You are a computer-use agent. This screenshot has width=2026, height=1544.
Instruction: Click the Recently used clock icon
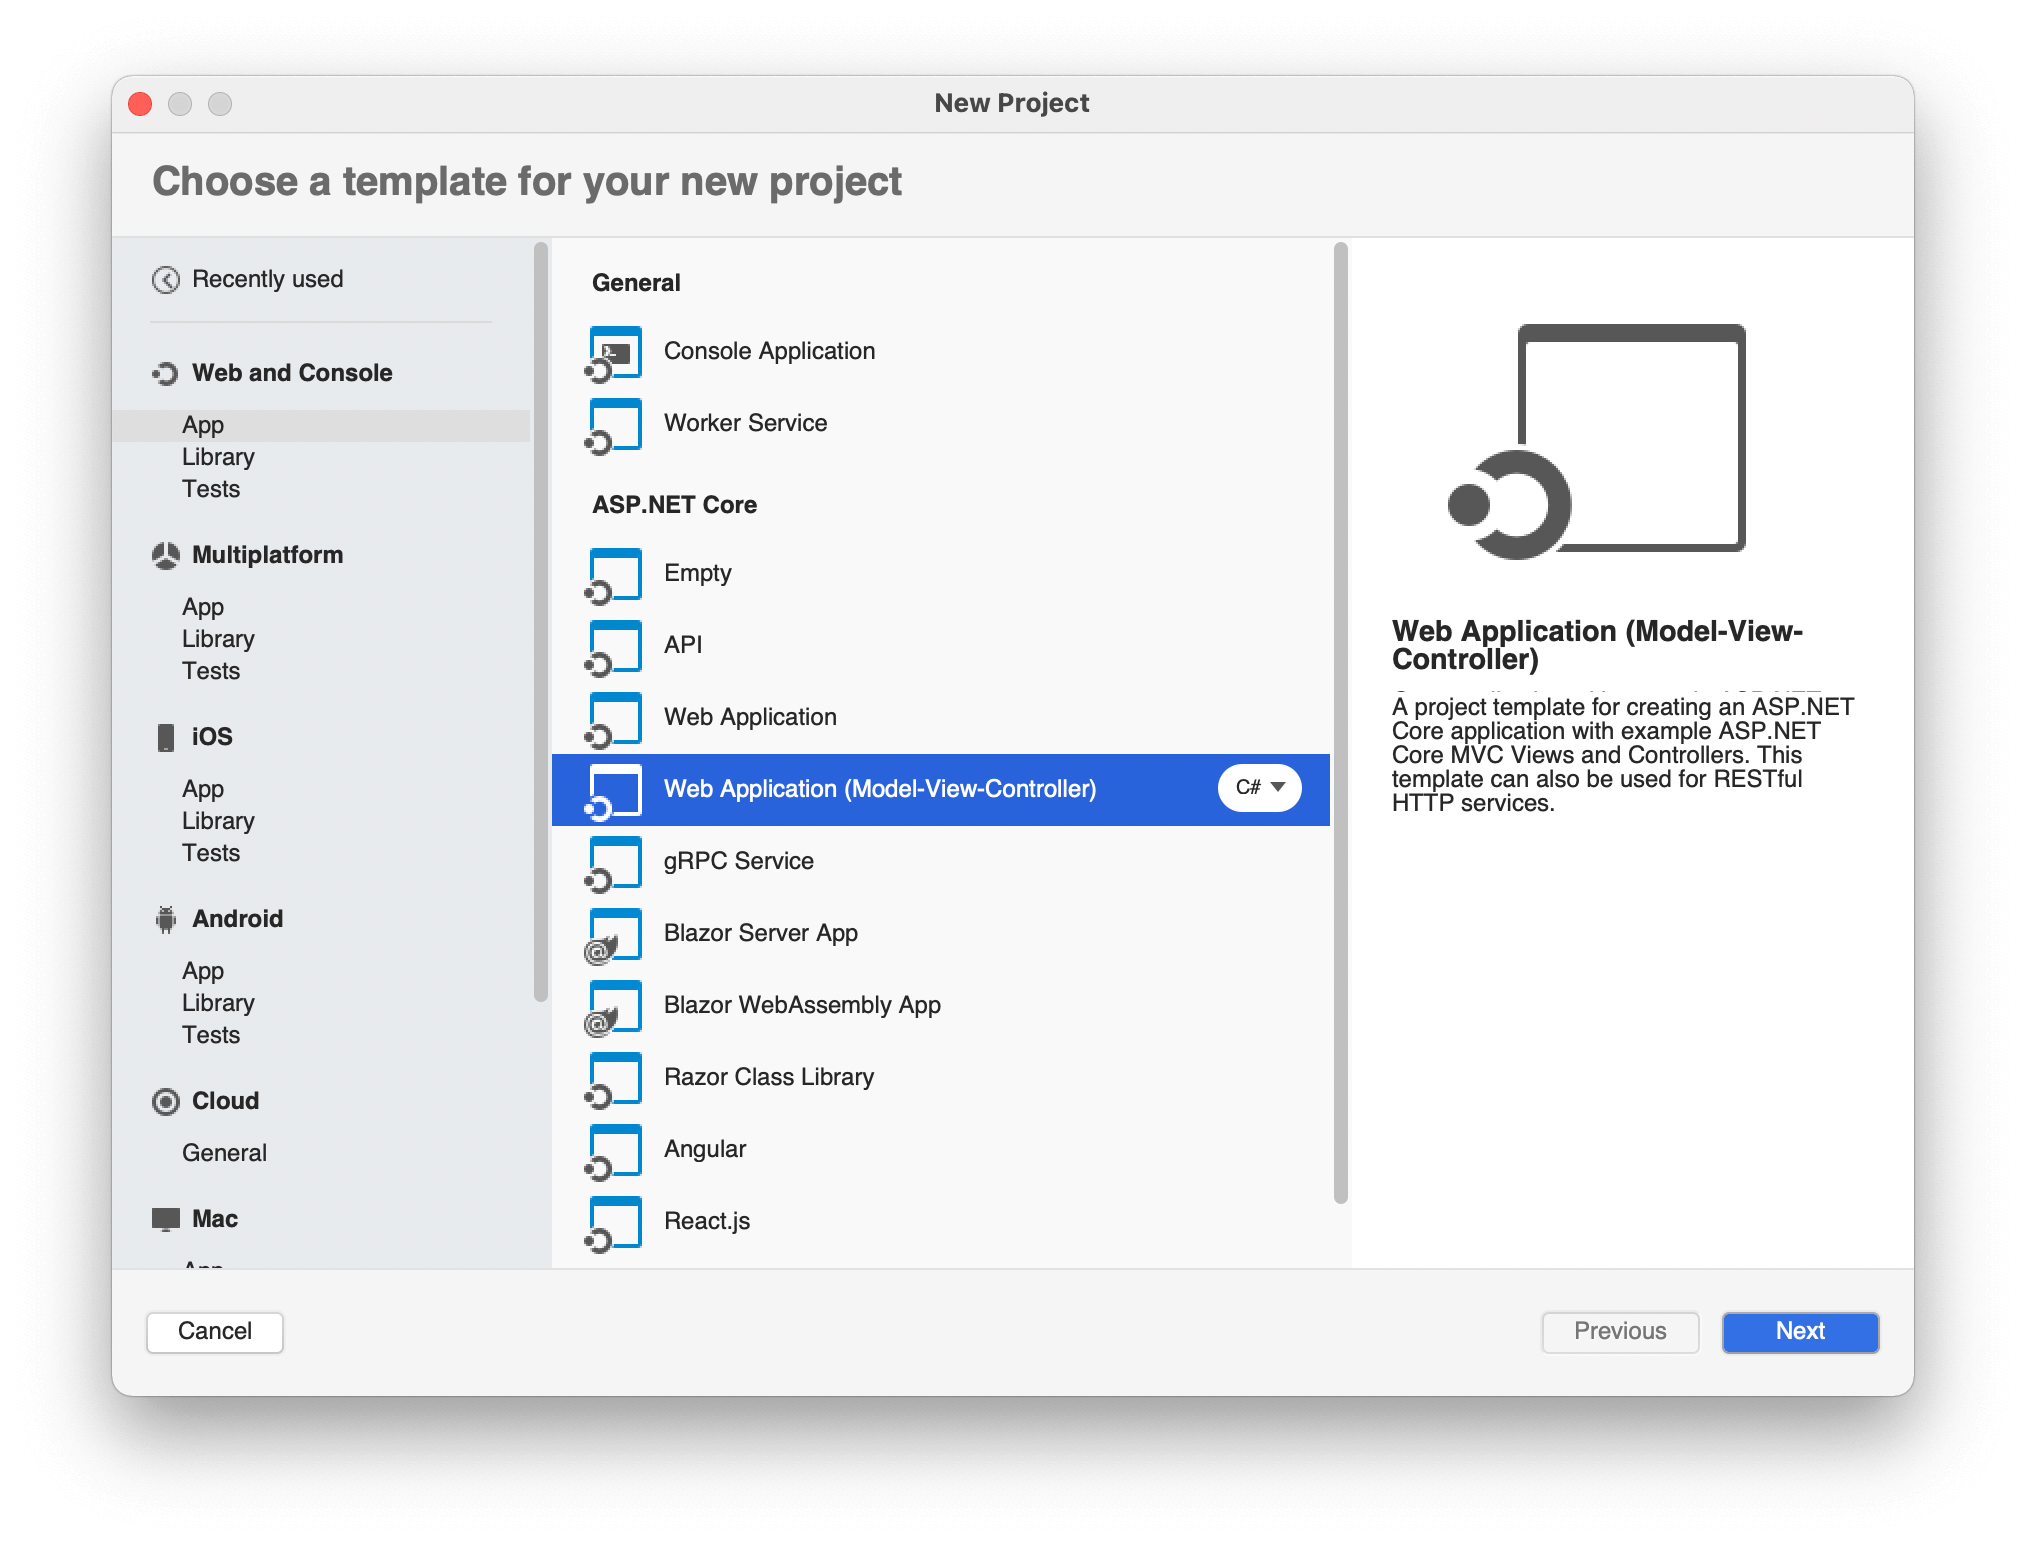[166, 280]
